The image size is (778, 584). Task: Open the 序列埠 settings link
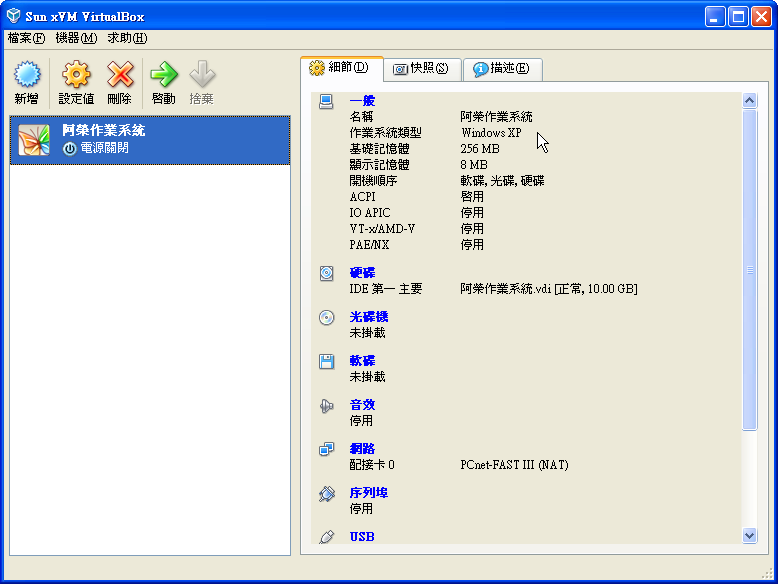tap(369, 493)
